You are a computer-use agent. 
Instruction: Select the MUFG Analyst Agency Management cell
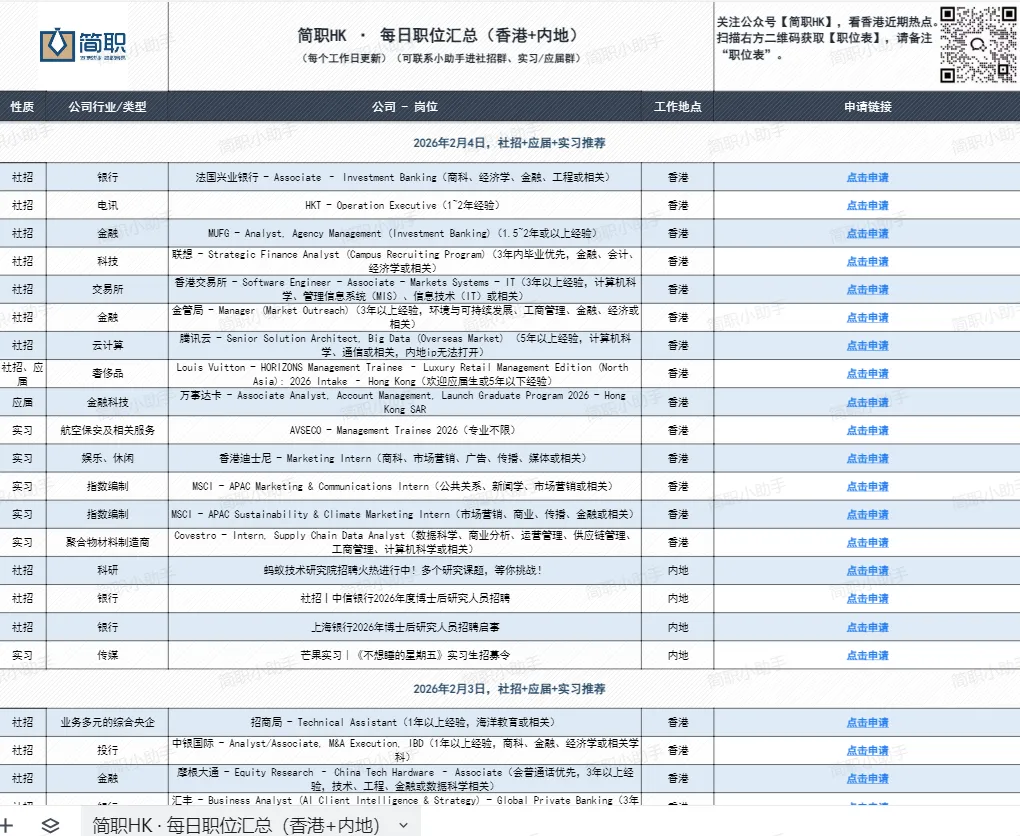pyautogui.click(x=405, y=233)
